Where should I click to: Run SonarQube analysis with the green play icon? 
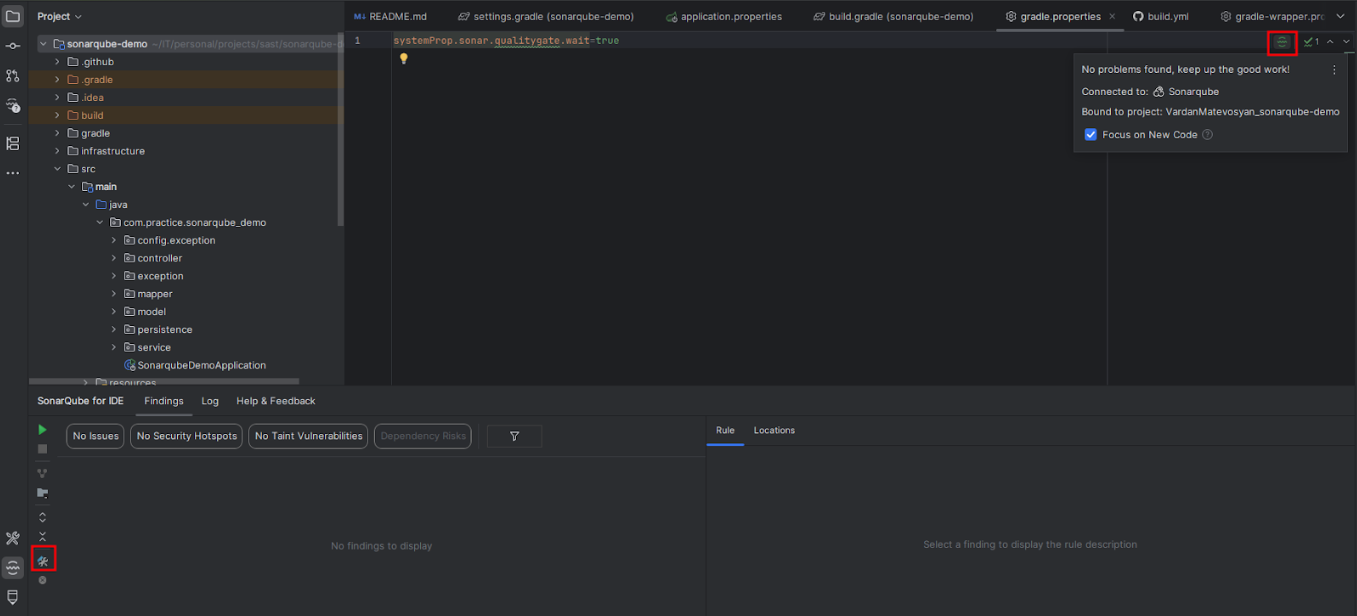click(41, 429)
